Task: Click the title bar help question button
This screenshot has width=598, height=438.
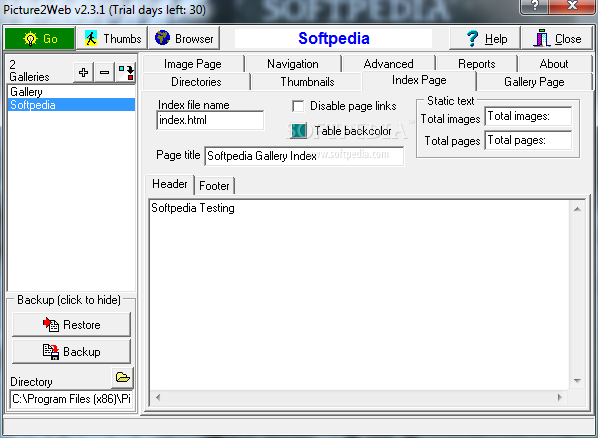Action: (534, 6)
